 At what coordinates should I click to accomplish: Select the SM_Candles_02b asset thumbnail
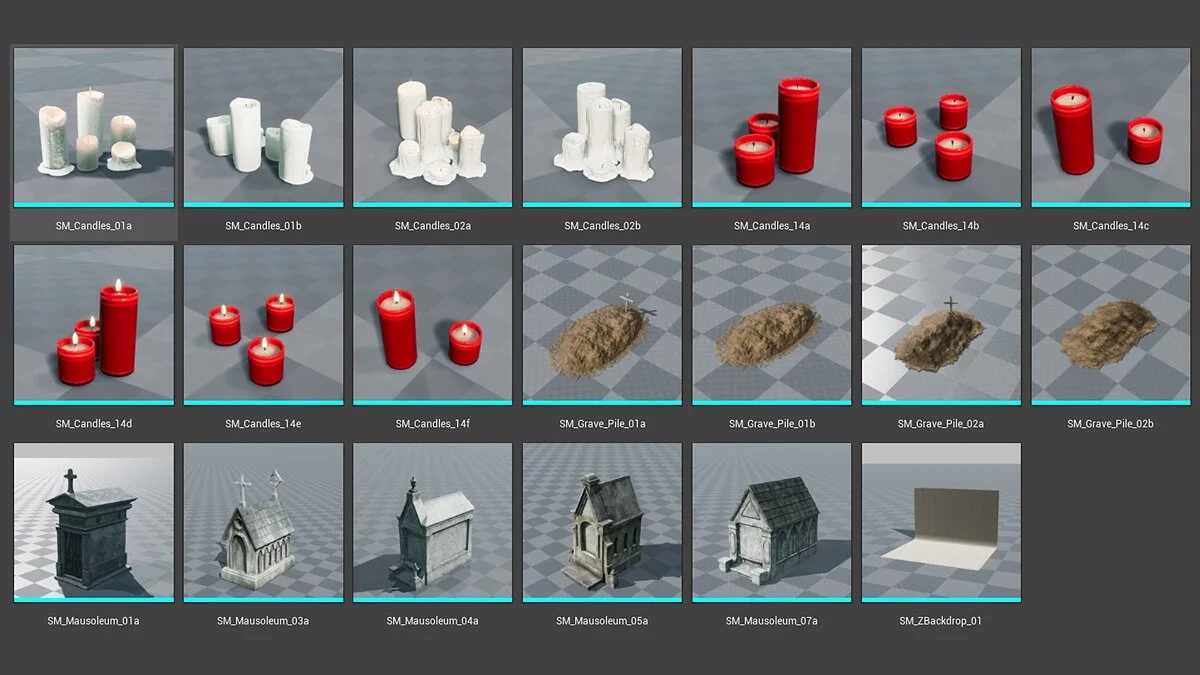602,127
